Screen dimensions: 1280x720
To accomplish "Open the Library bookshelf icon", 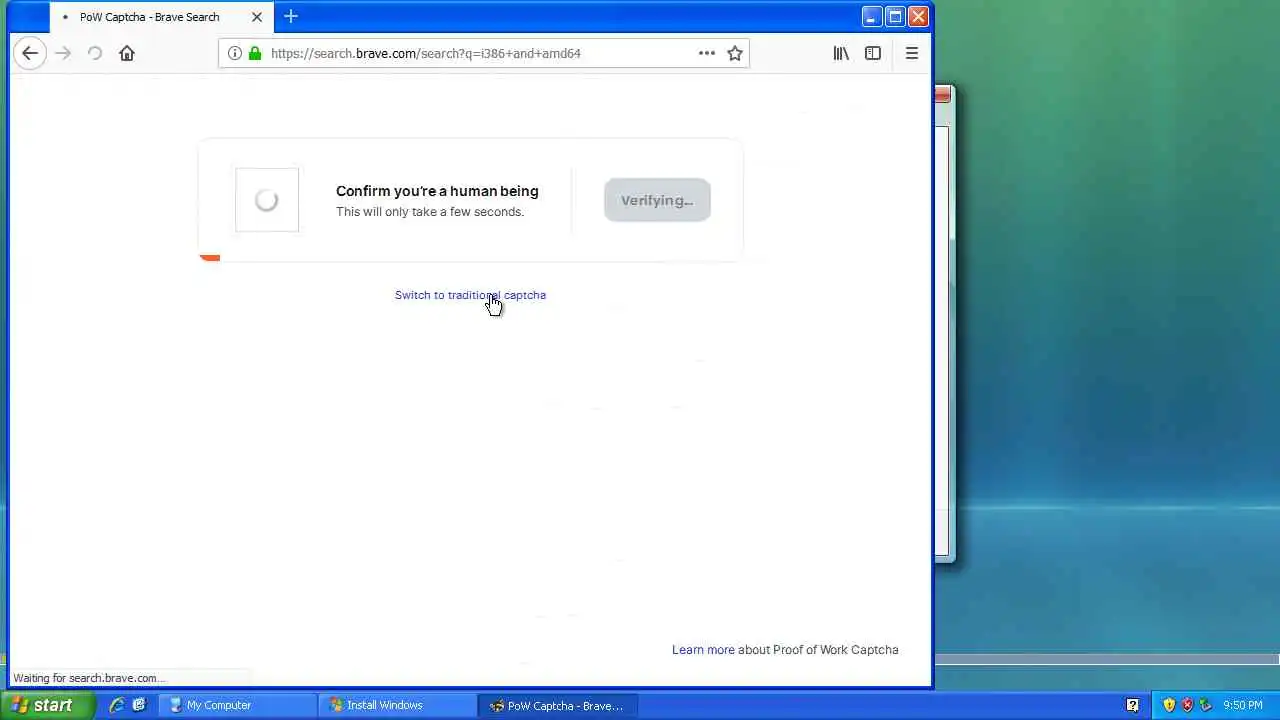I will (x=841, y=53).
